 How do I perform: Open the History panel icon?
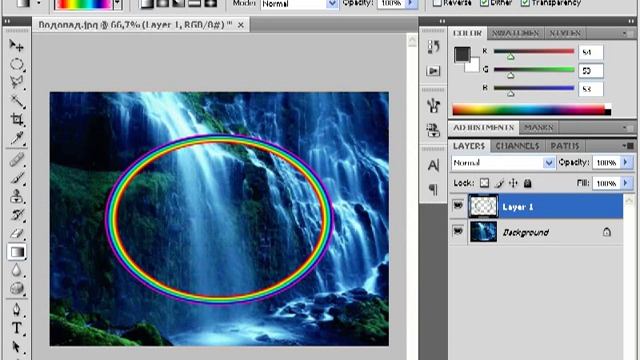[433, 47]
